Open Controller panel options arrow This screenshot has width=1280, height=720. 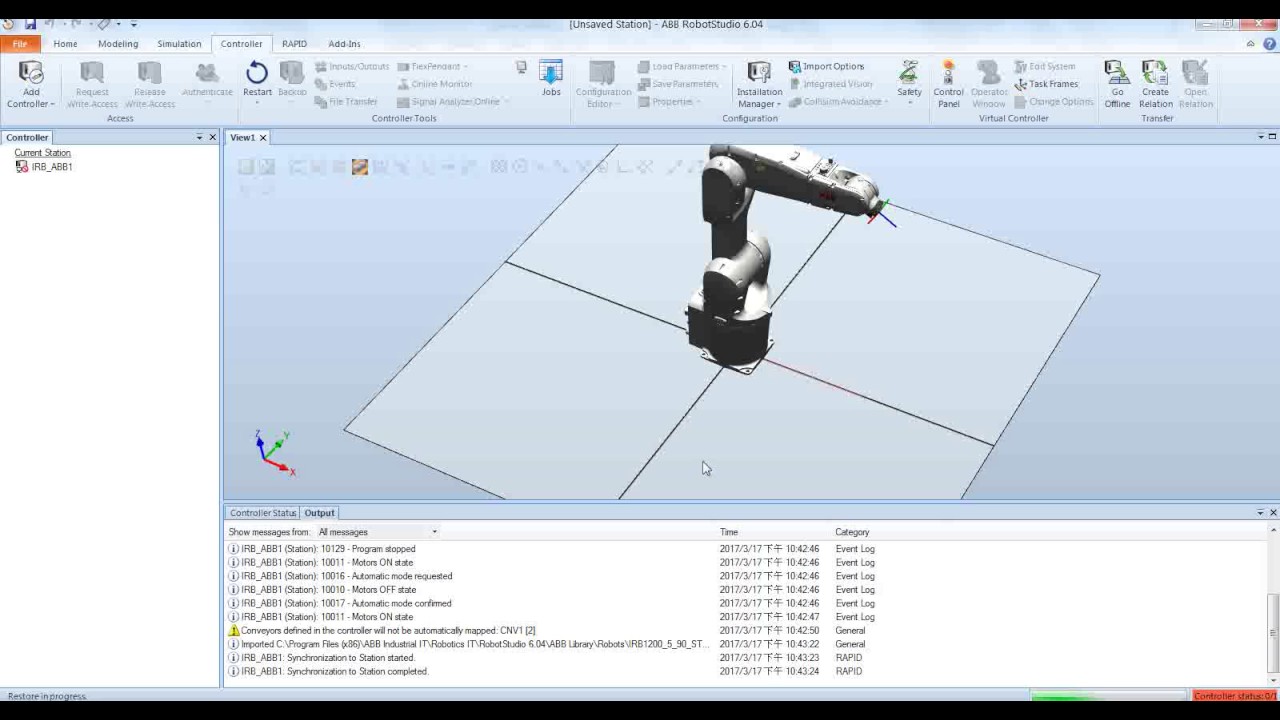click(x=199, y=137)
